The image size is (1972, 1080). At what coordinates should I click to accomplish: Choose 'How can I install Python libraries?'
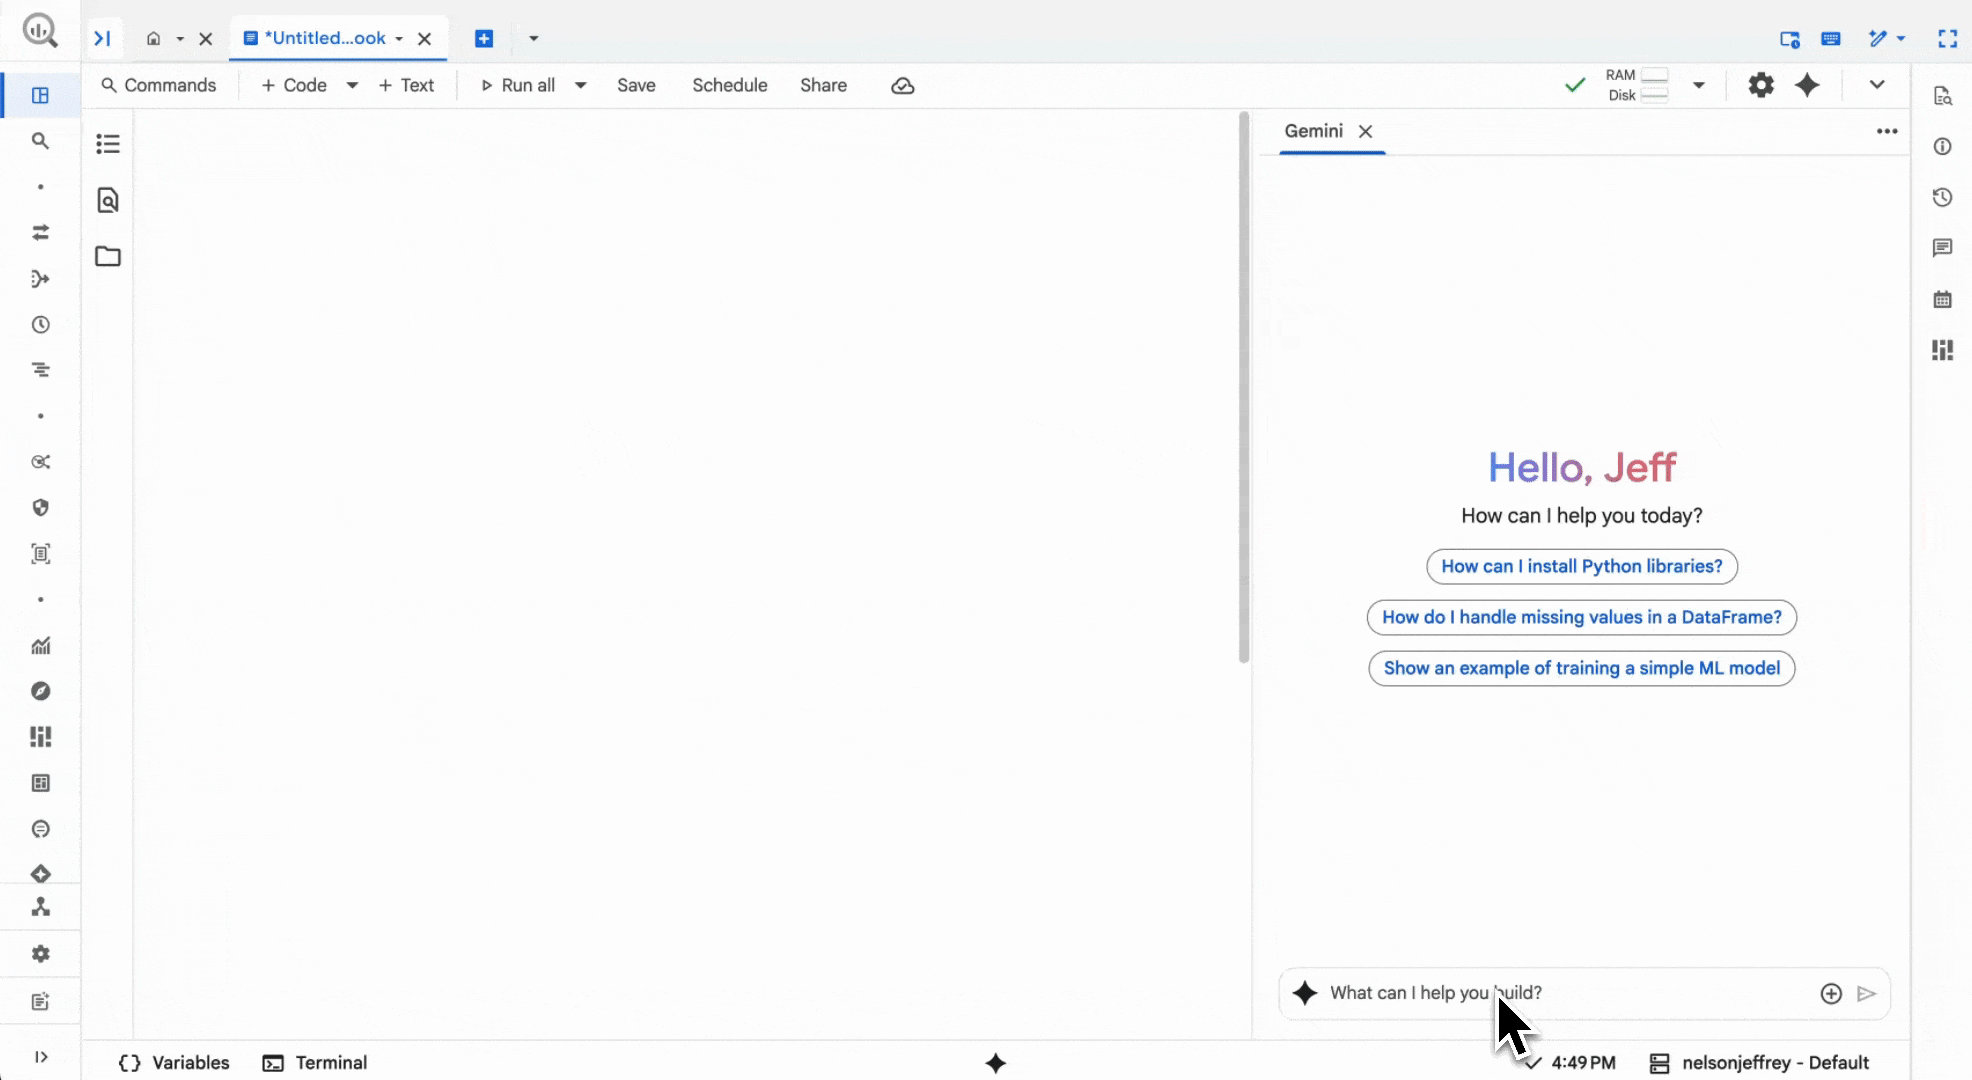[1582, 566]
